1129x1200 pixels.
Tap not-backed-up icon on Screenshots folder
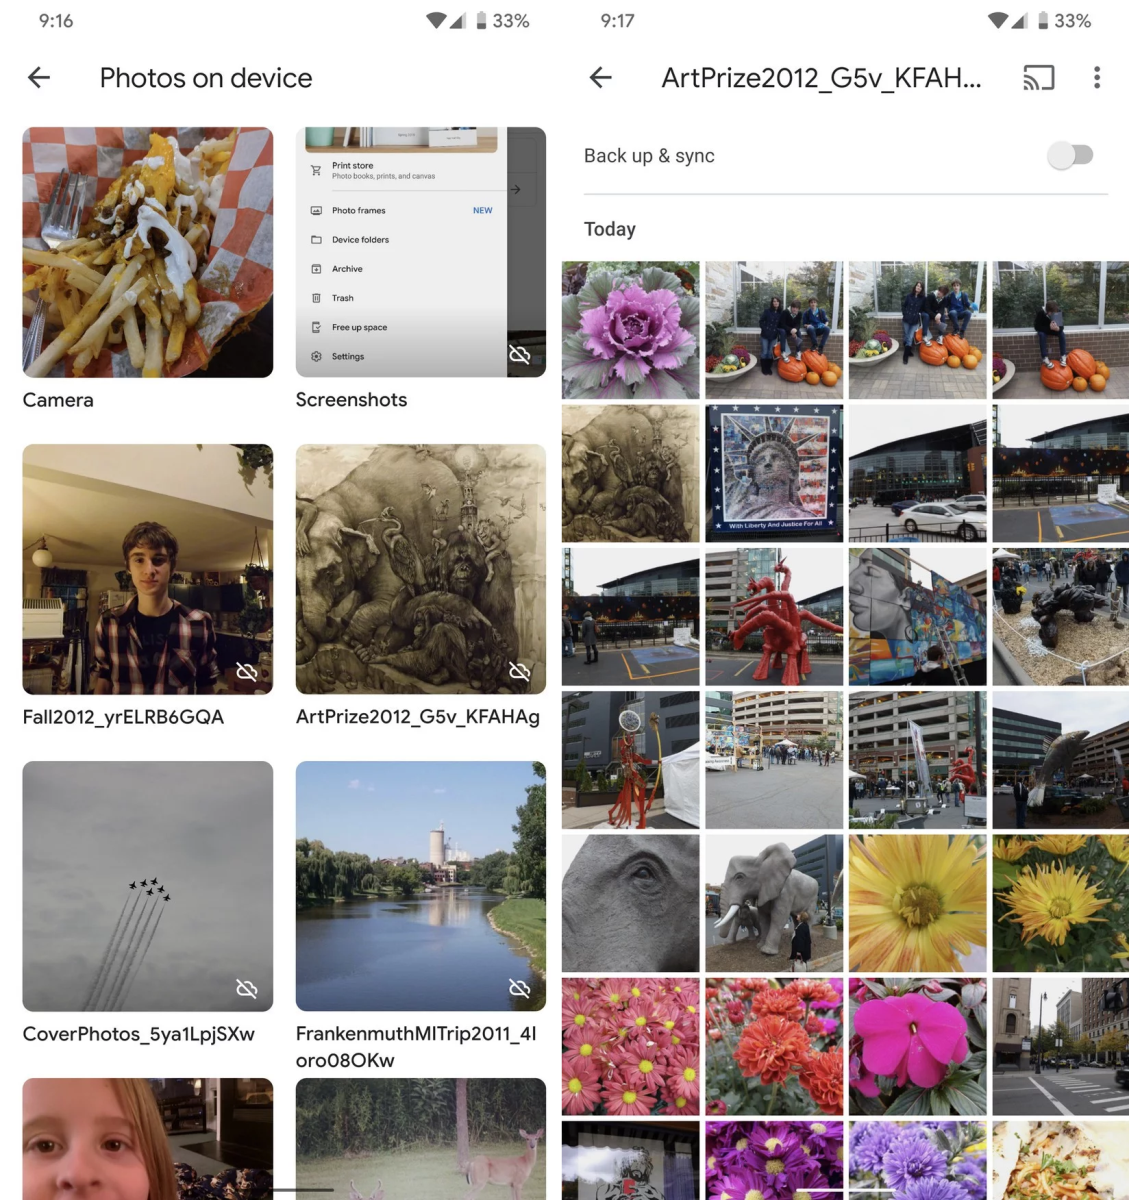[520, 354]
